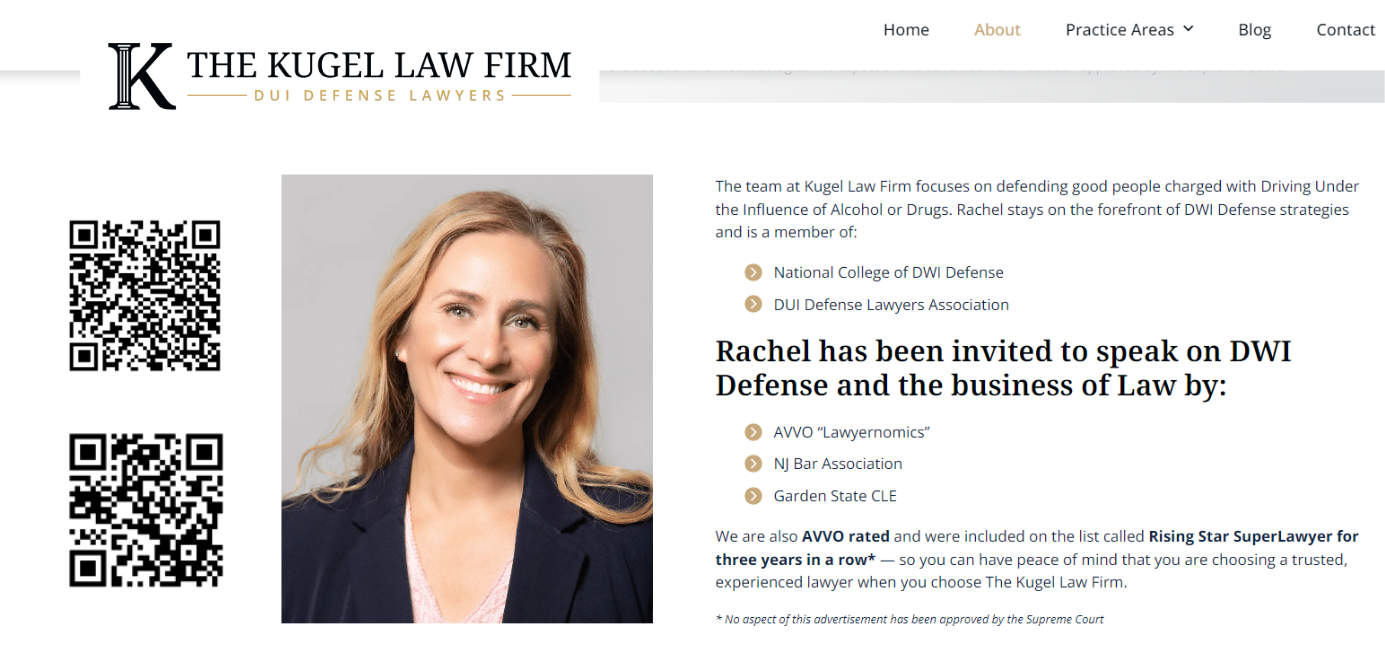The image size is (1385, 654).
Task: Open the Home menu item
Action: (906, 30)
